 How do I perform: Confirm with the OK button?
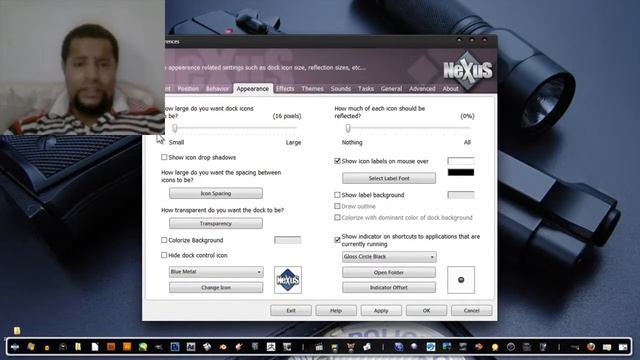(427, 311)
